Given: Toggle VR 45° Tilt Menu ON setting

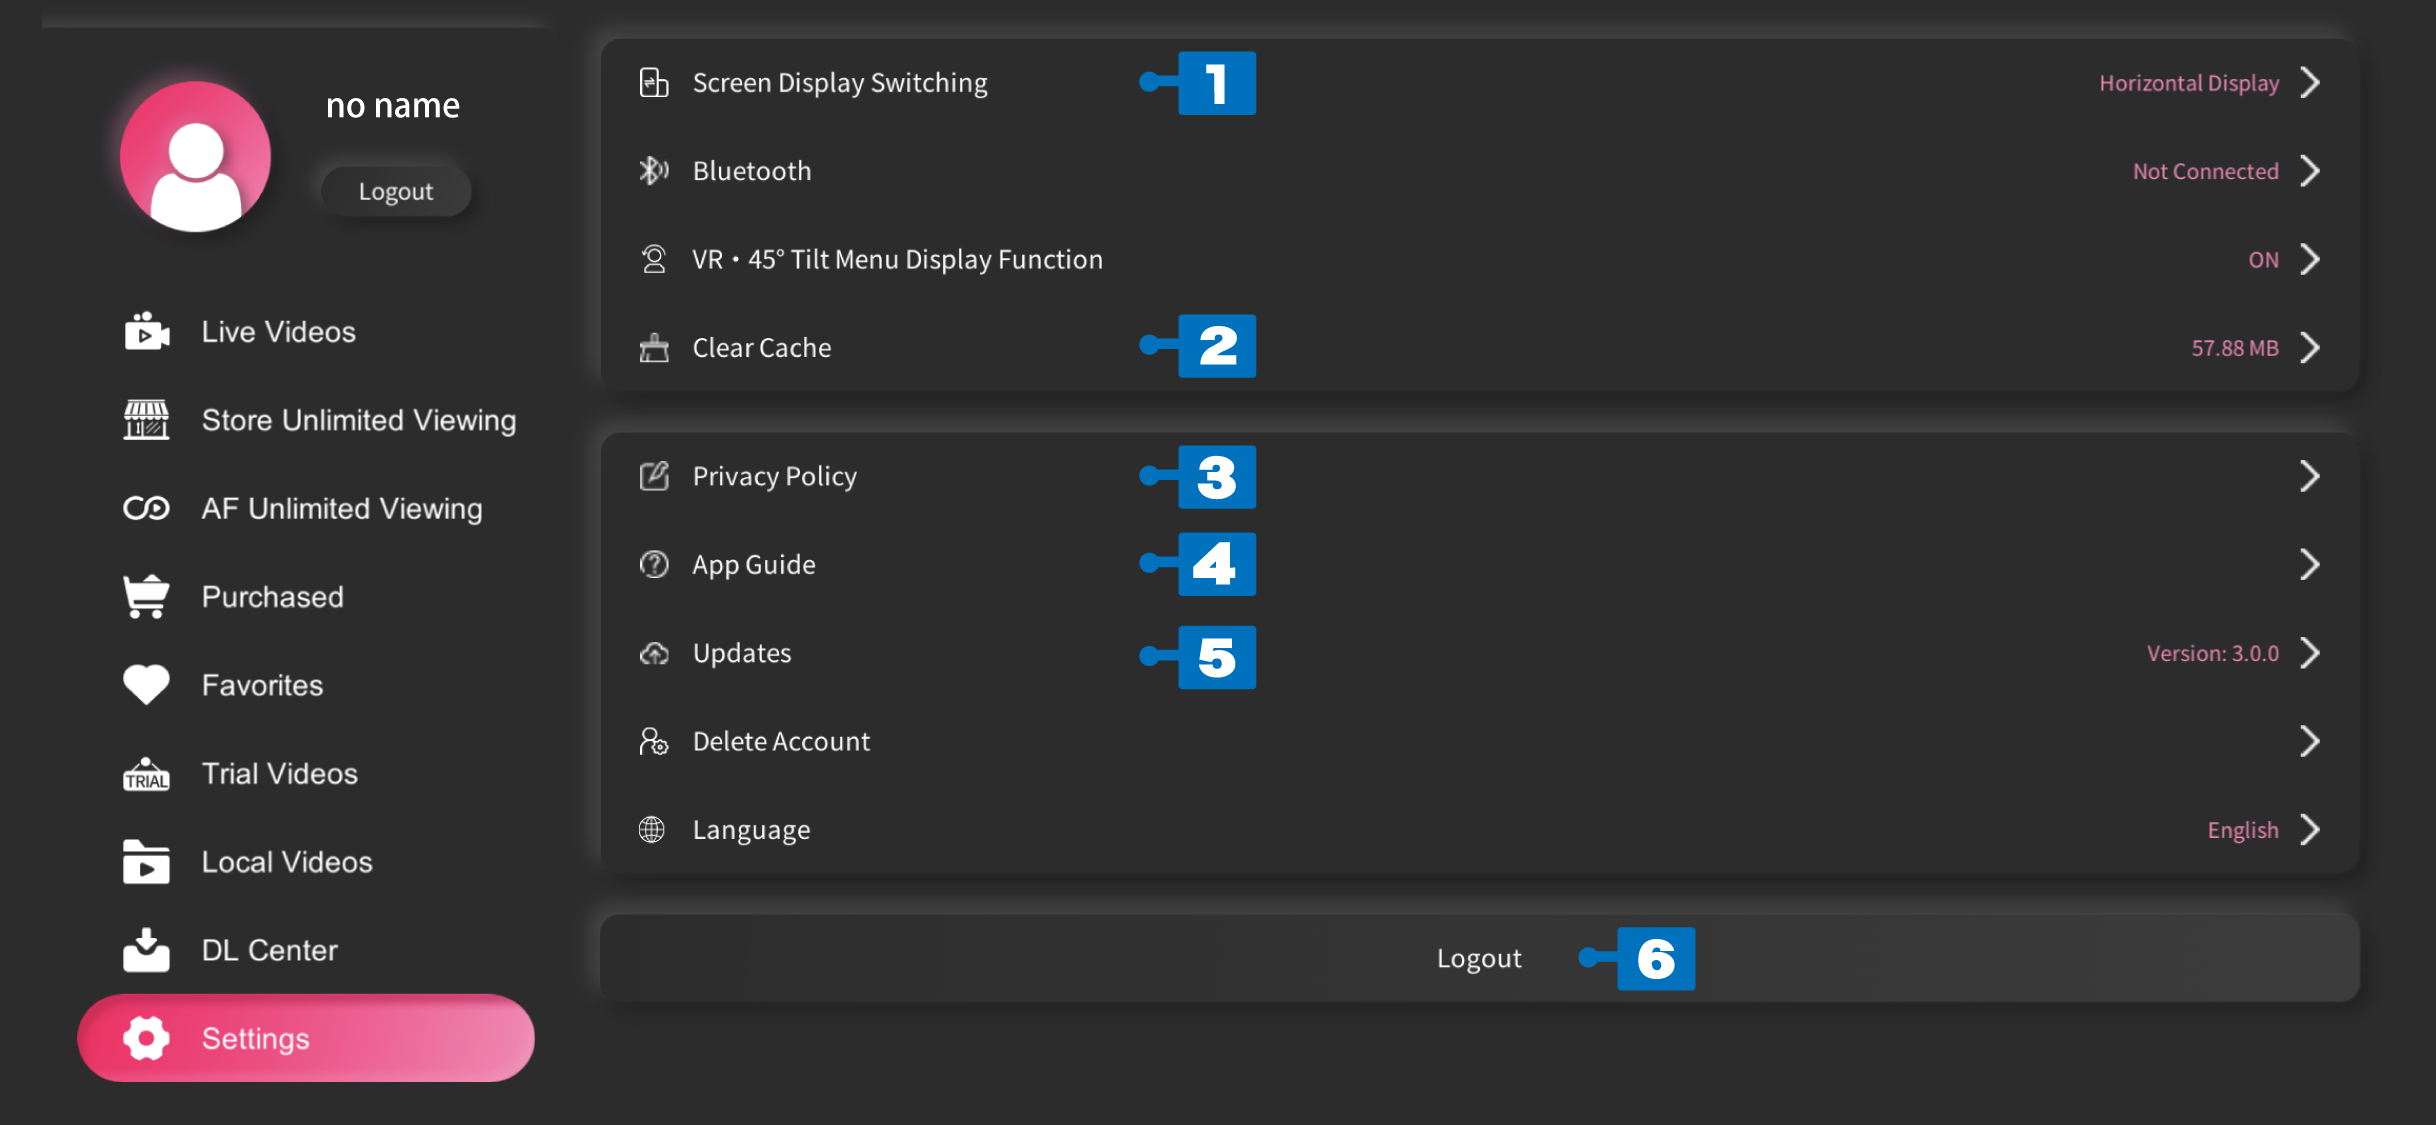Looking at the screenshot, I should [2263, 260].
